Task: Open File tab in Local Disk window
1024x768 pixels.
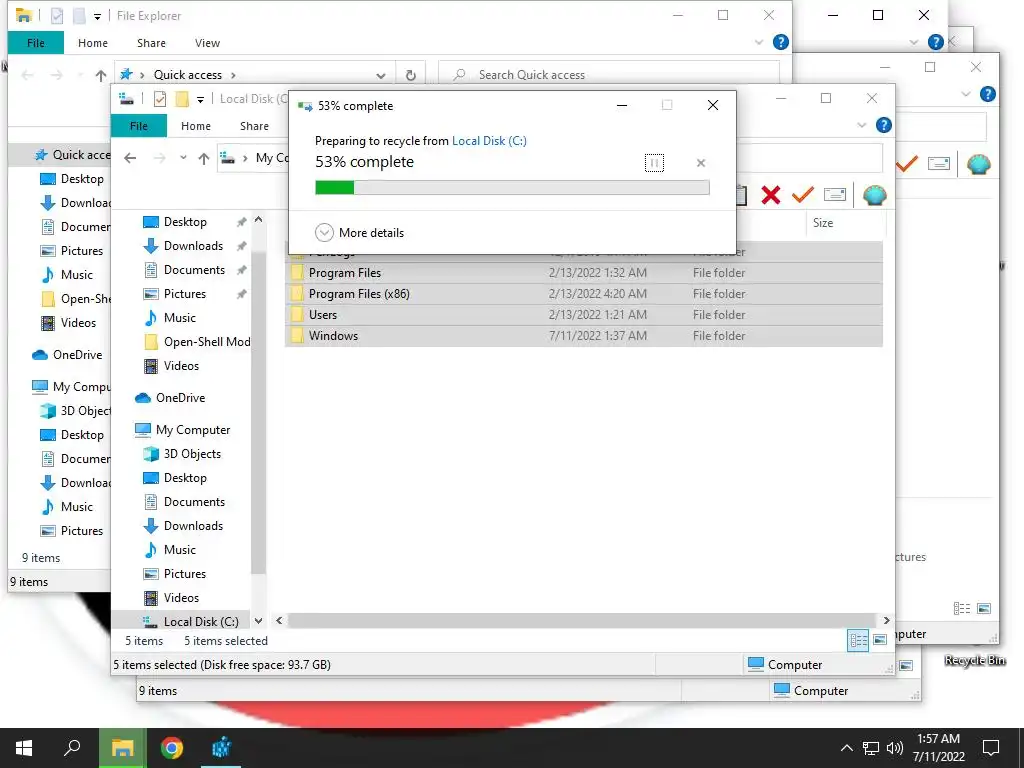Action: [x=138, y=126]
